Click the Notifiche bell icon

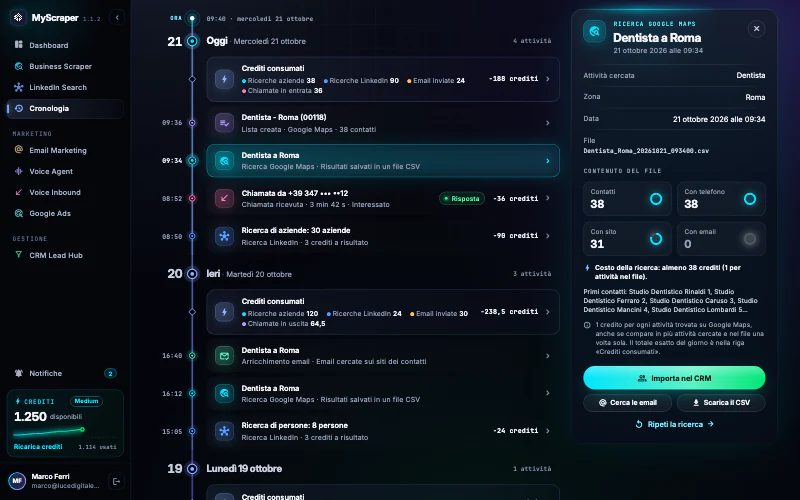pos(19,373)
